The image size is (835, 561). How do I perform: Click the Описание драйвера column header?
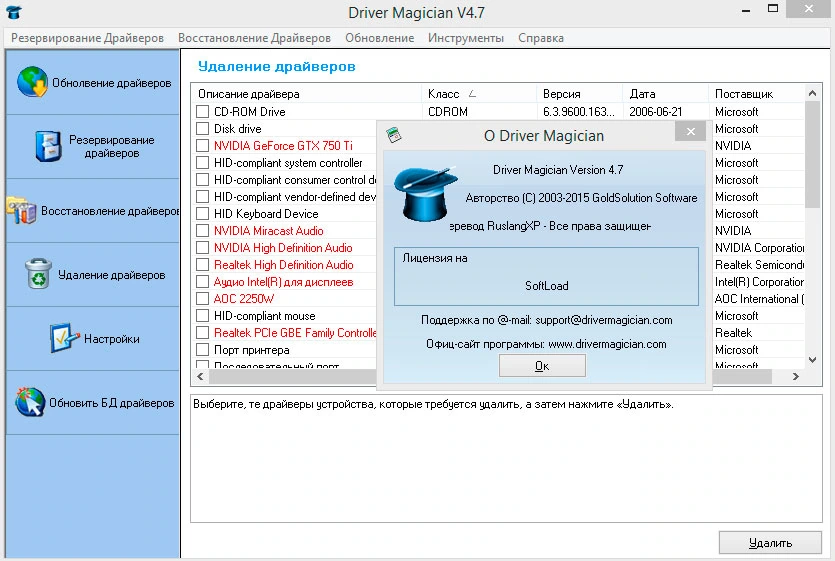[307, 94]
